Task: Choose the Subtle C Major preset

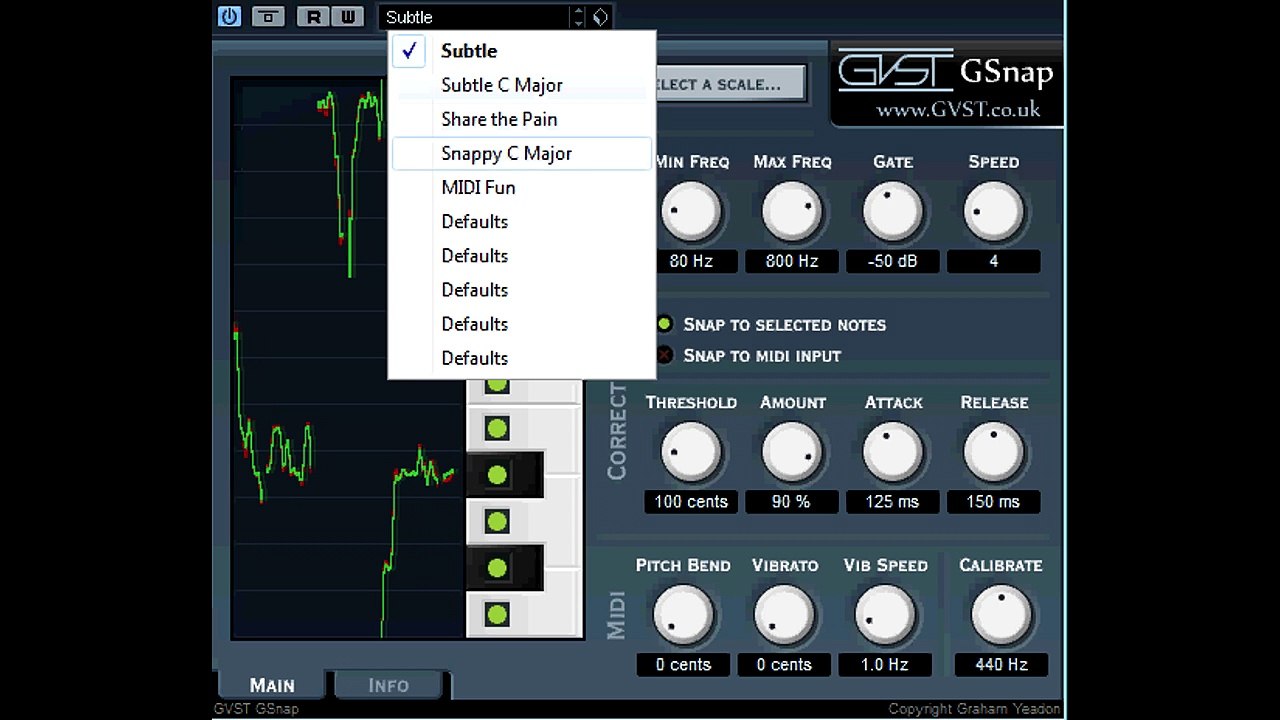Action: (522, 85)
